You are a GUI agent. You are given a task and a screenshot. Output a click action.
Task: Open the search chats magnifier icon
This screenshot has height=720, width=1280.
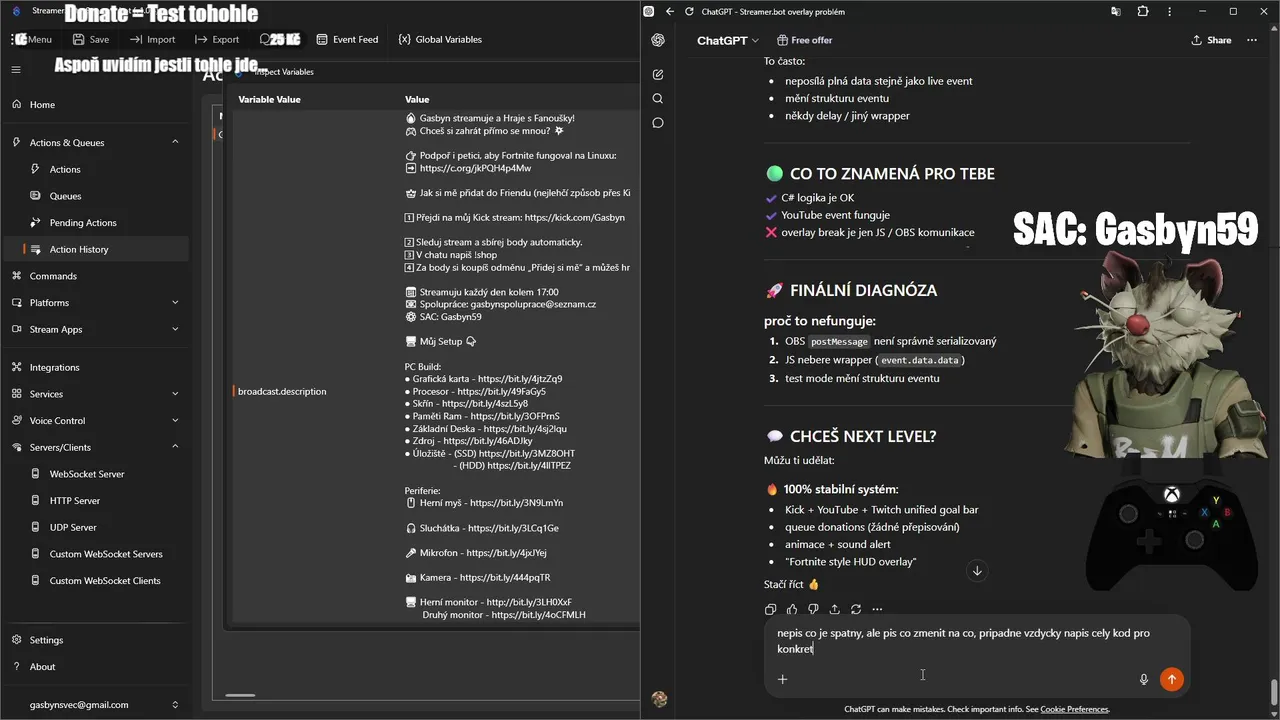click(658, 99)
